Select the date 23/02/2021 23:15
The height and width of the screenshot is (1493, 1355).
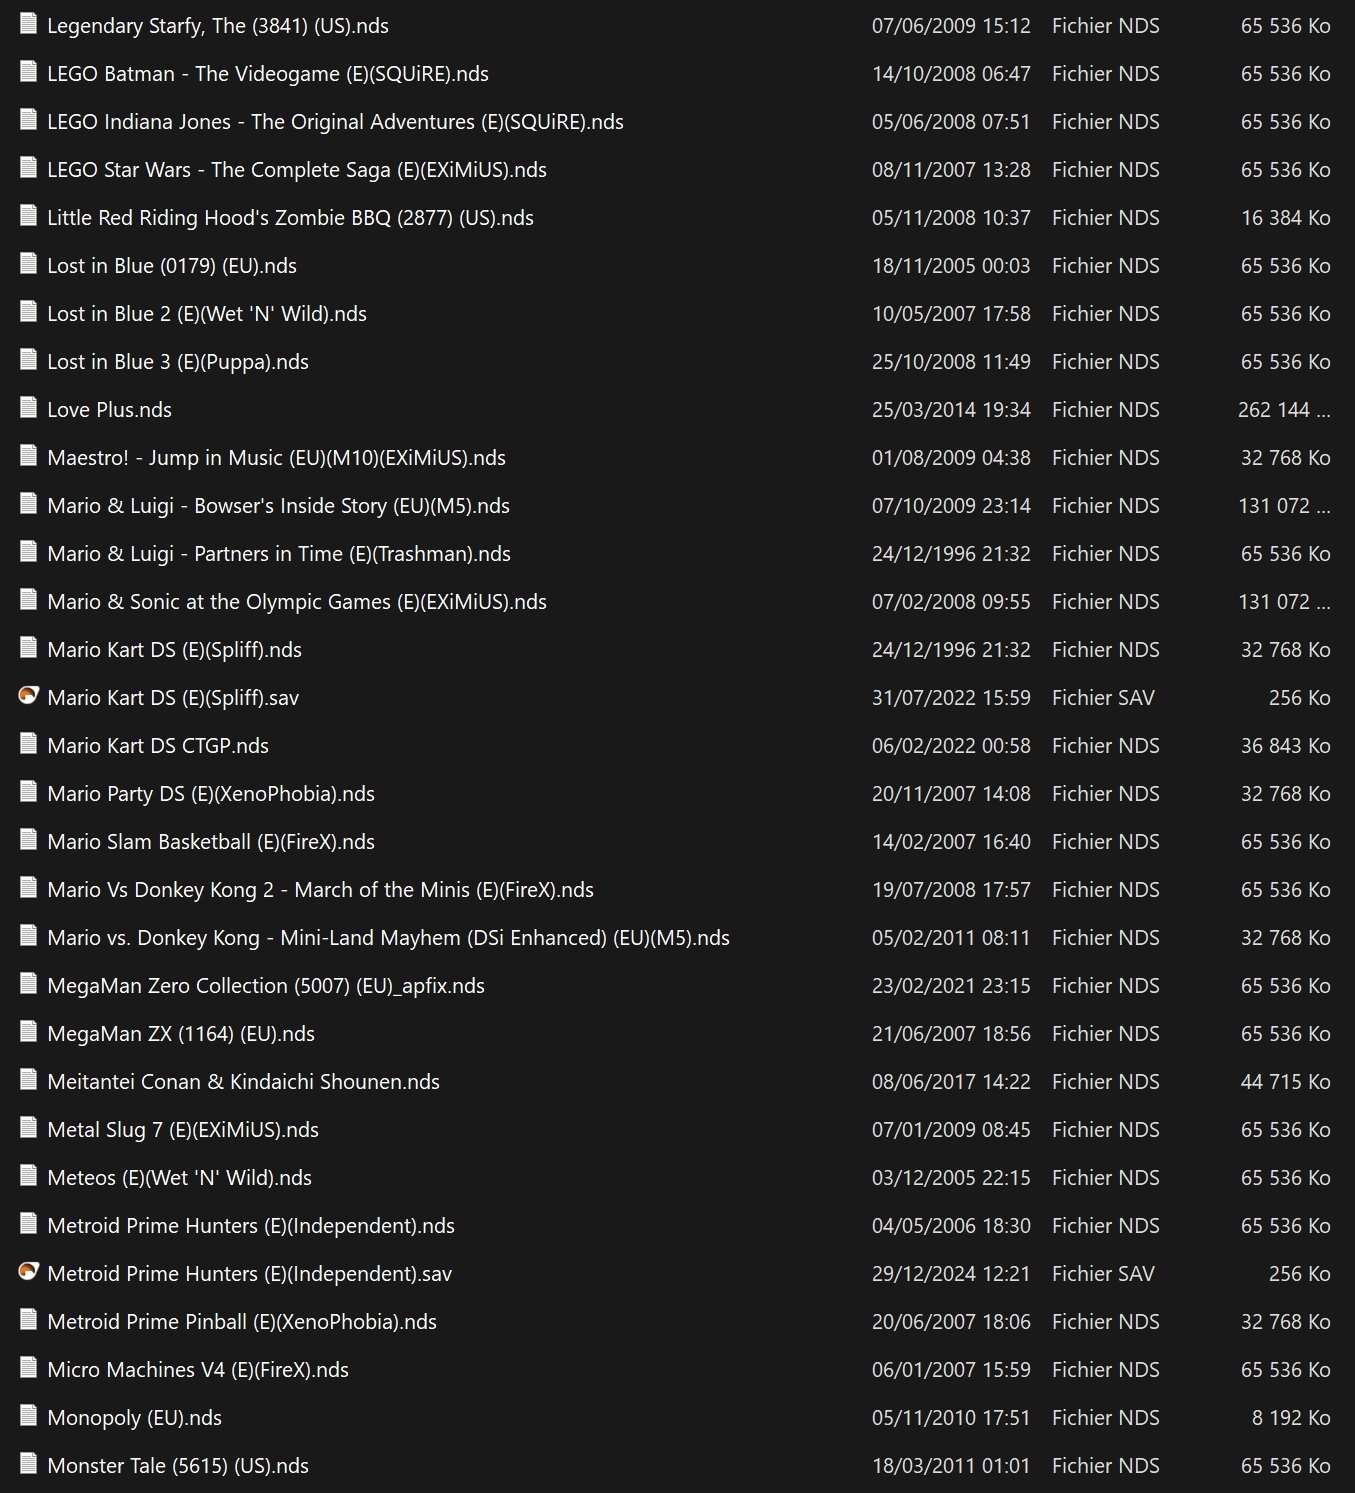pyautogui.click(x=951, y=986)
